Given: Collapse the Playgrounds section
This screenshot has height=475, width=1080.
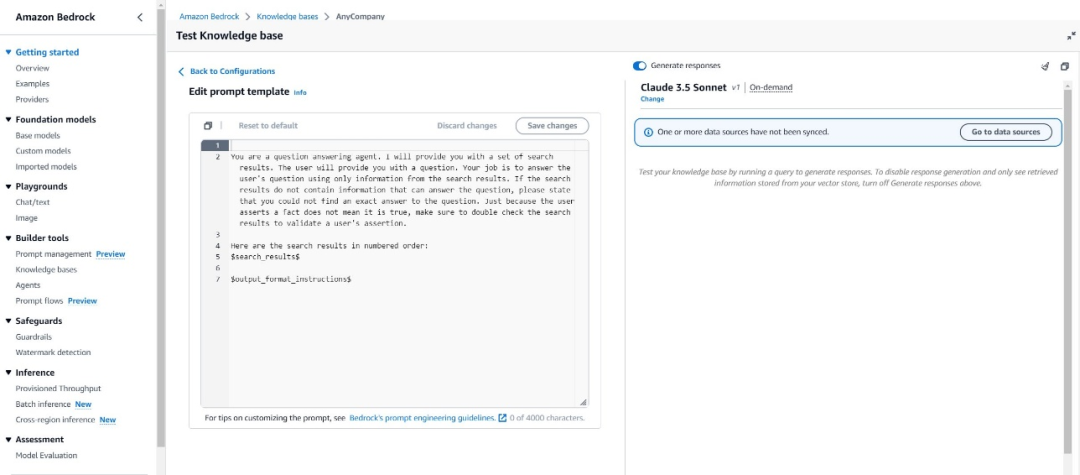Looking at the screenshot, I should pyautogui.click(x=8, y=187).
